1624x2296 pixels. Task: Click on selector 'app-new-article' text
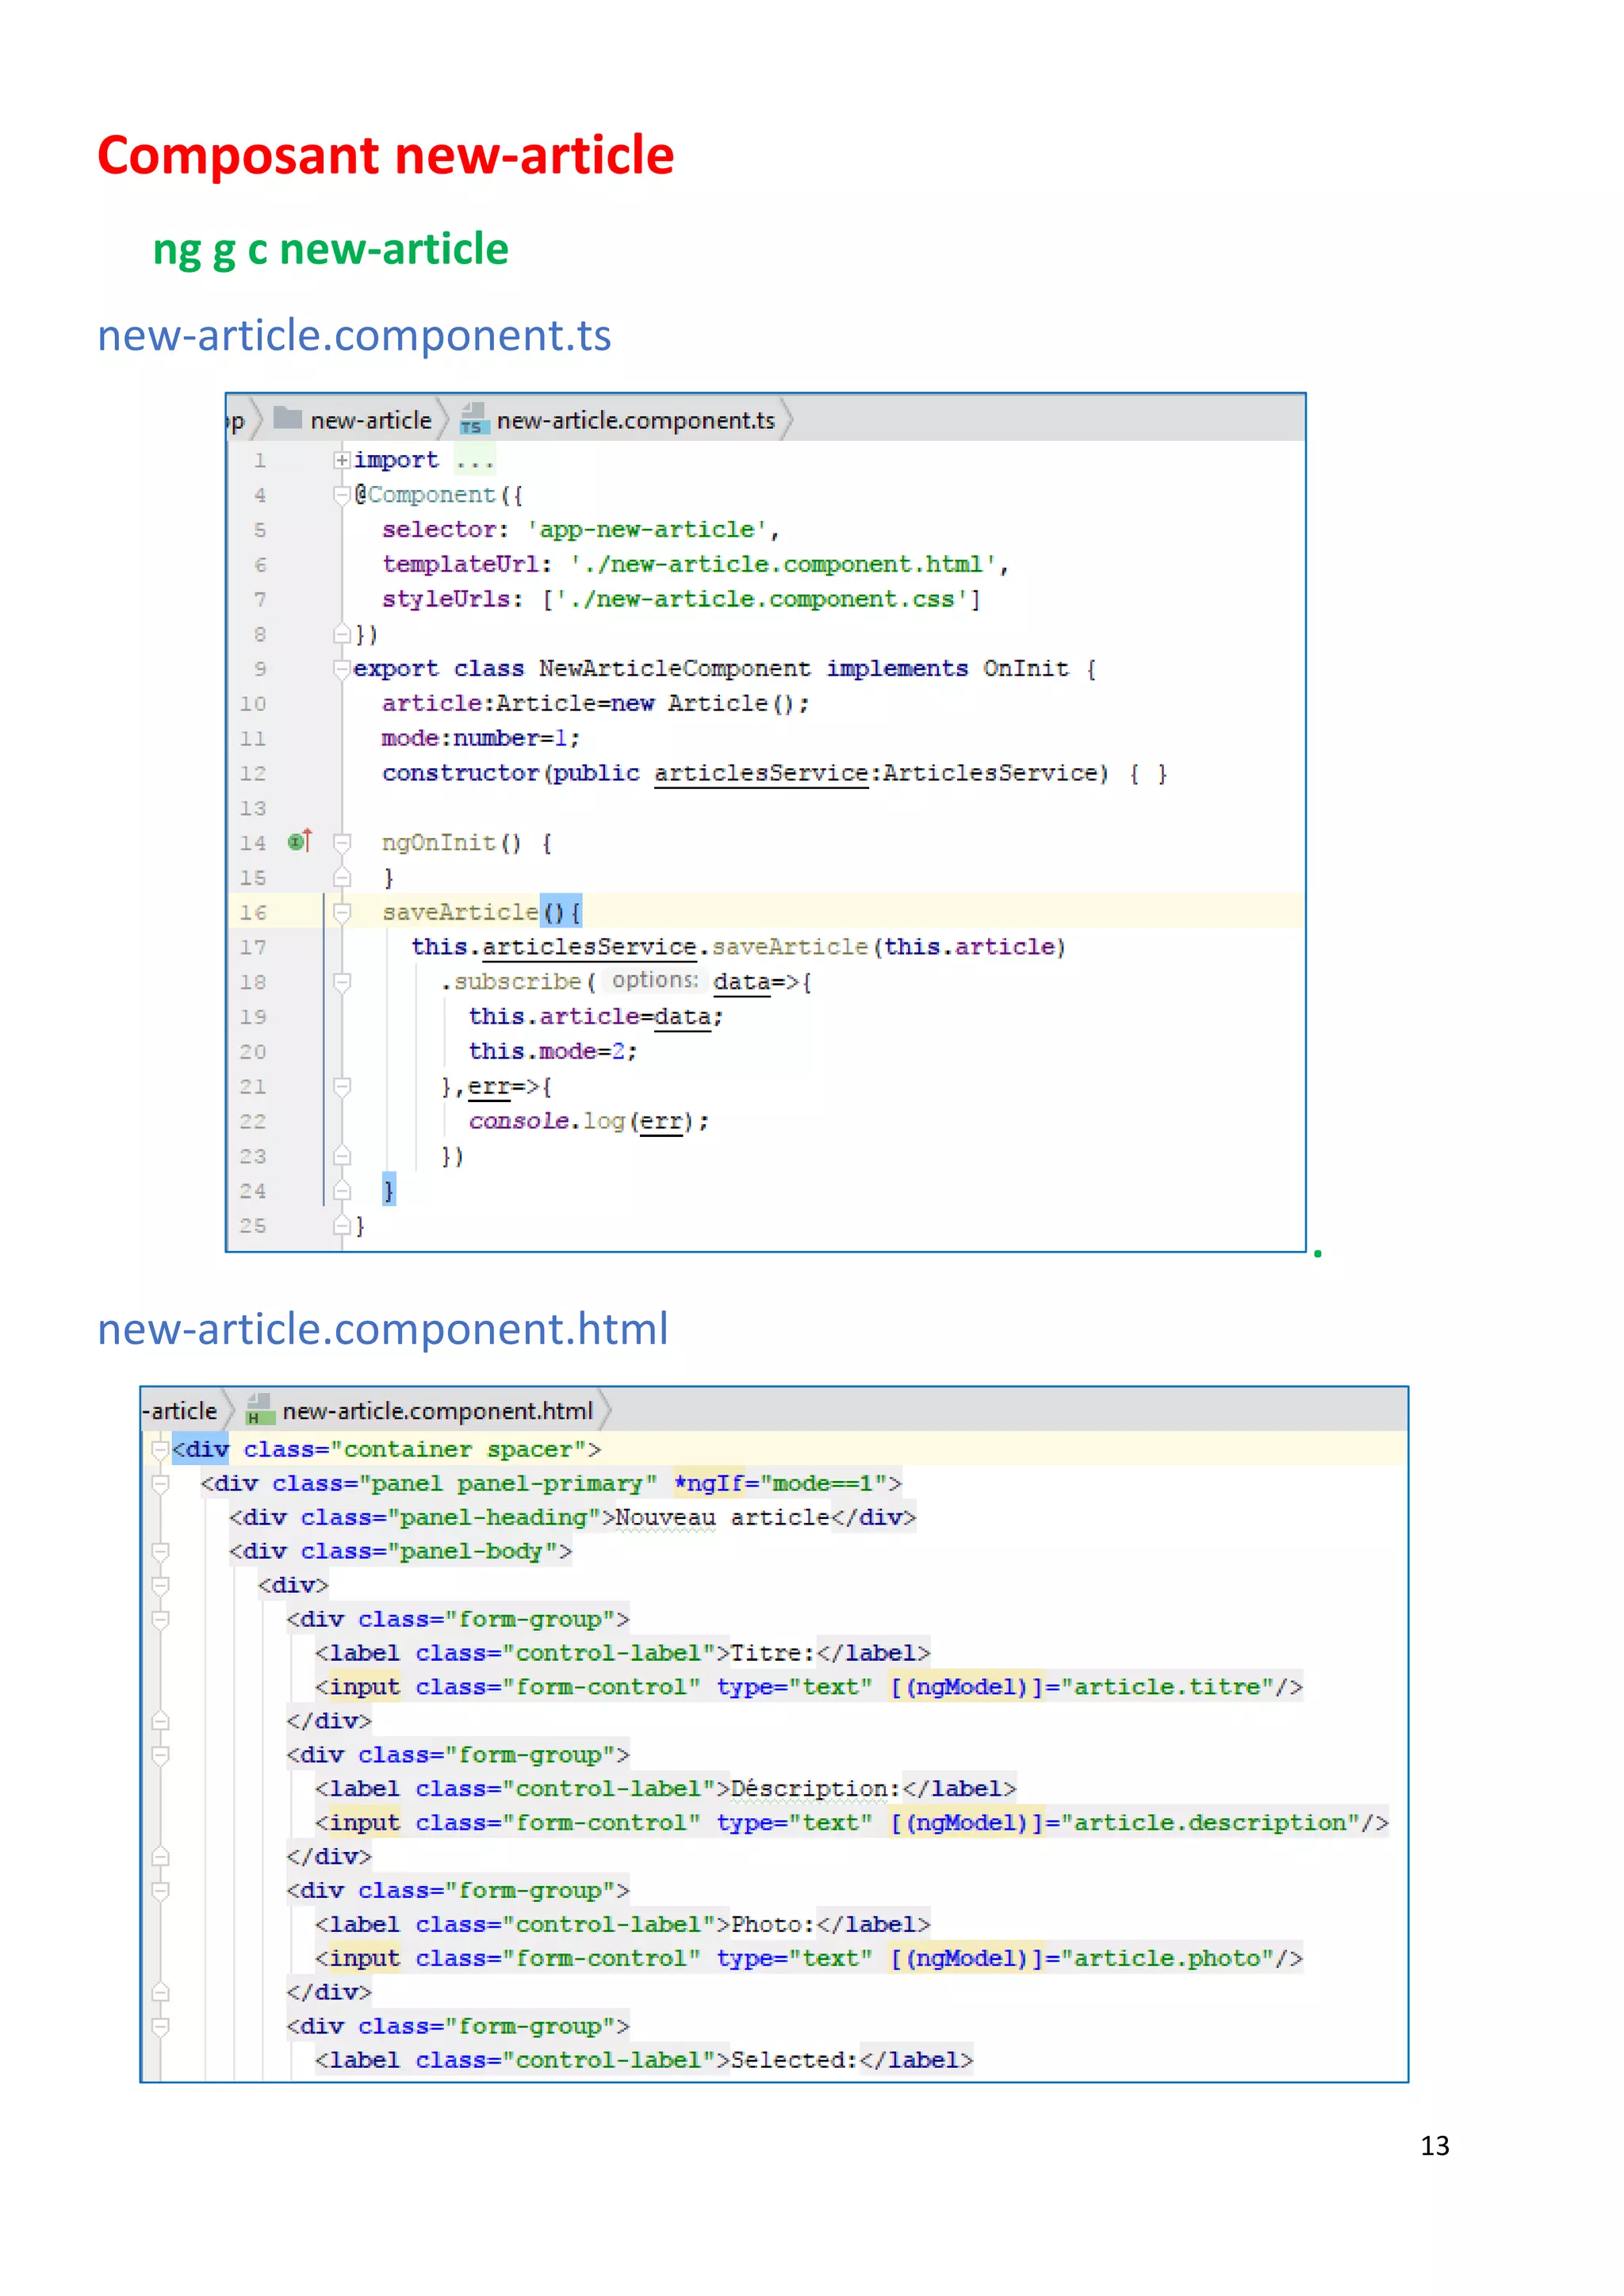tap(580, 529)
